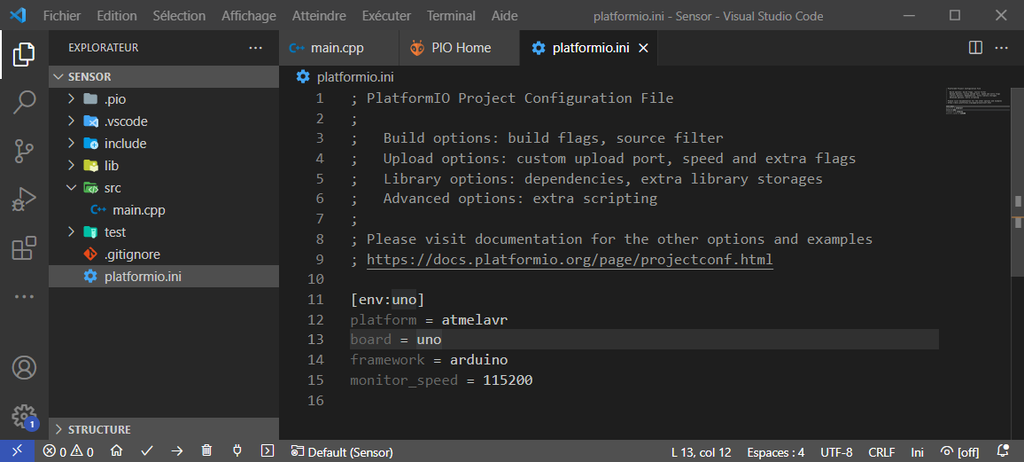Open Explorer panel More Actions ellipsis
Viewport: 1024px width, 462px height.
[x=255, y=48]
